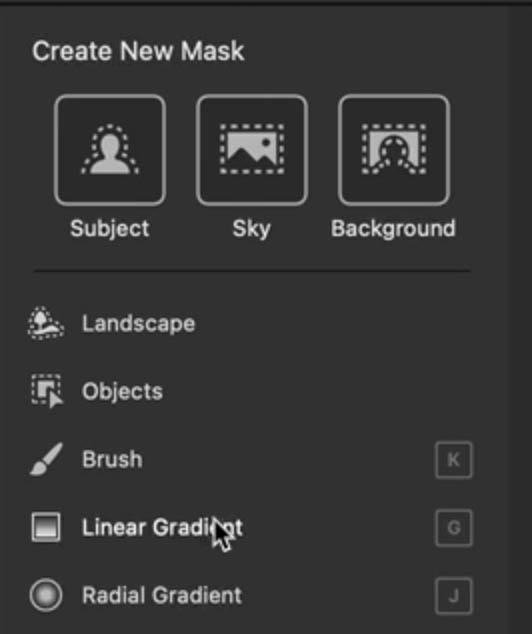Select Linear Gradient from the mask list

click(x=162, y=527)
